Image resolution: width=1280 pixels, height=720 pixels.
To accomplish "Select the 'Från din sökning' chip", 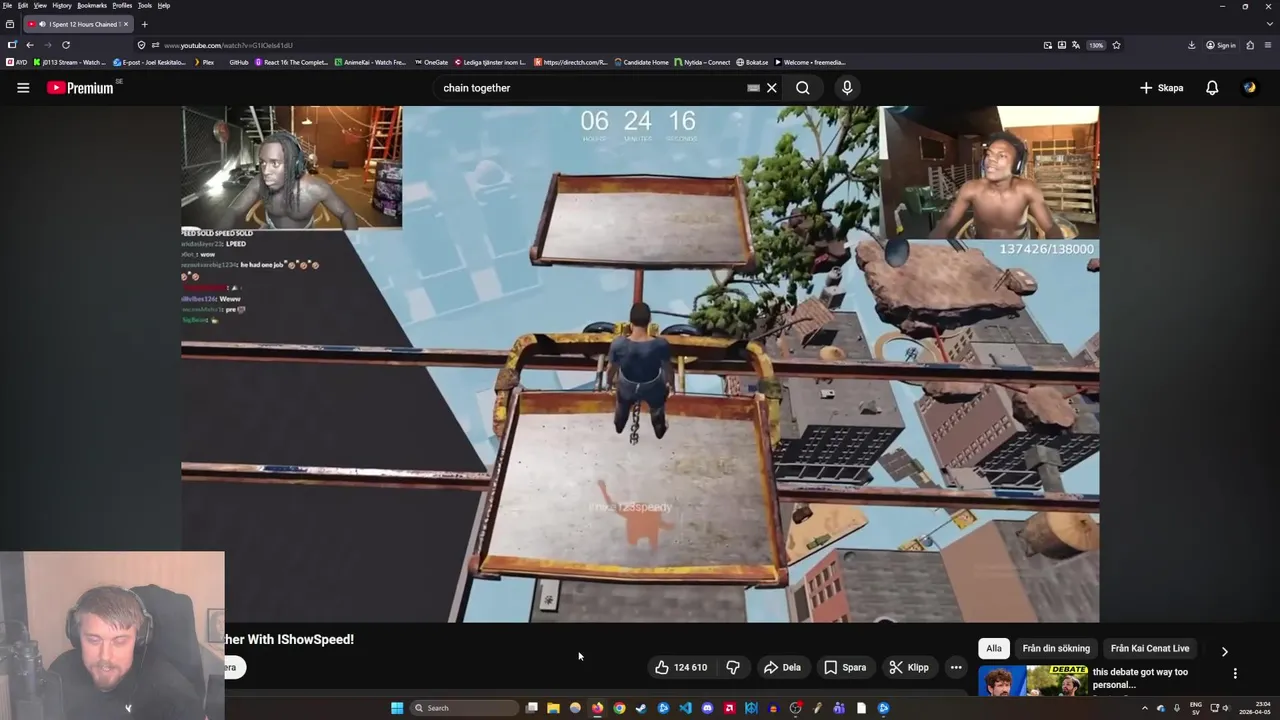I will 1056,648.
